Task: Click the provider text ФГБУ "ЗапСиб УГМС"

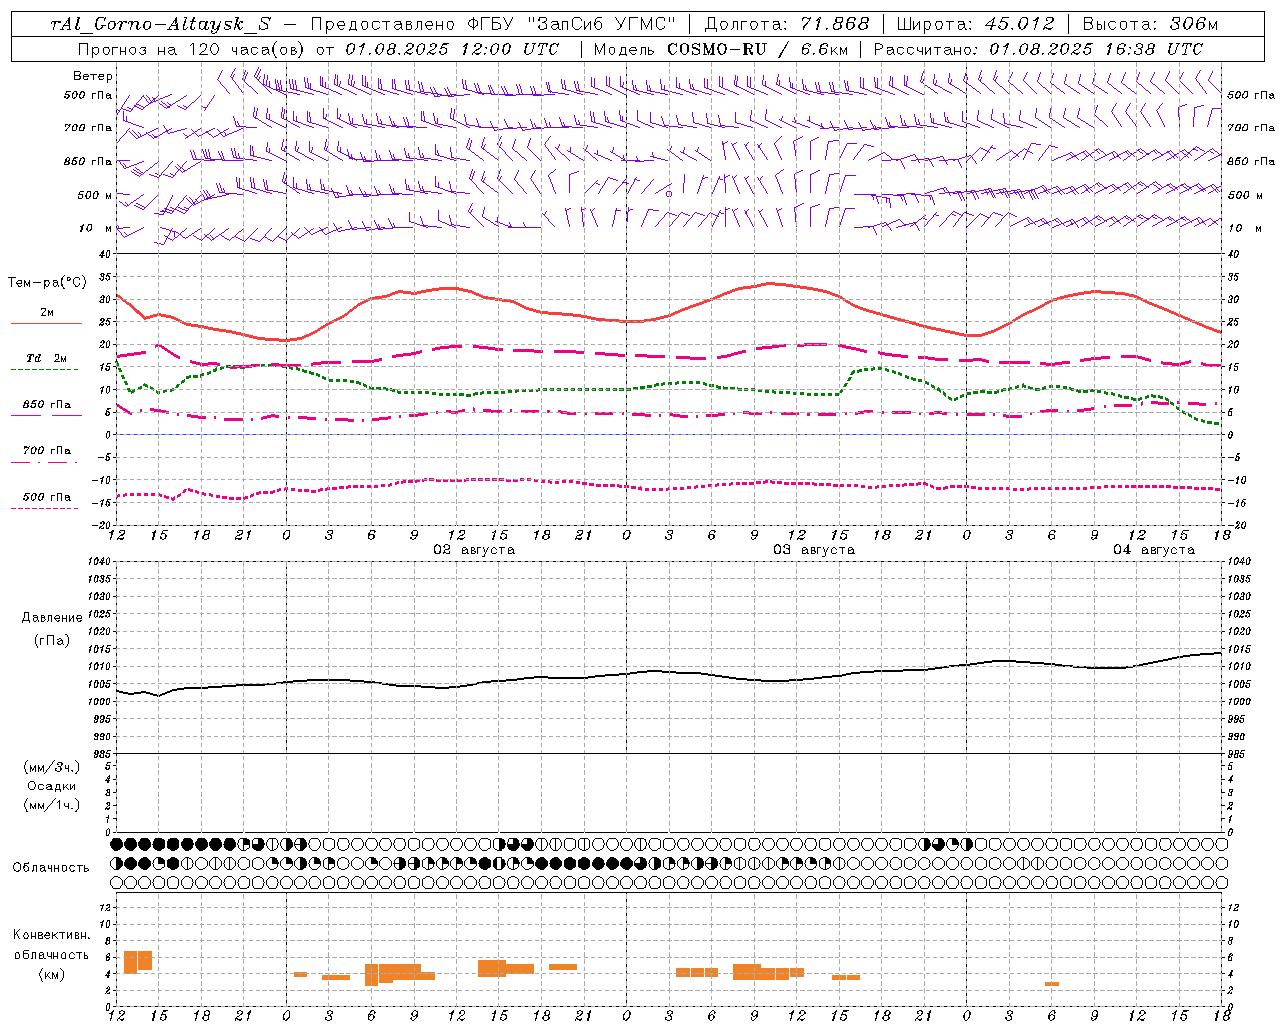Action: (x=571, y=24)
